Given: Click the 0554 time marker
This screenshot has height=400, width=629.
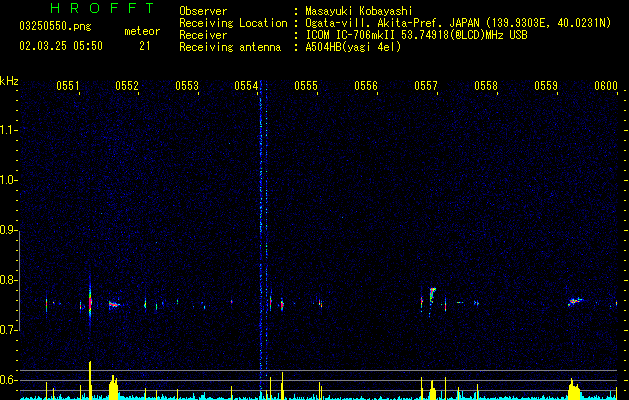Looking at the screenshot, I should coord(246,86).
